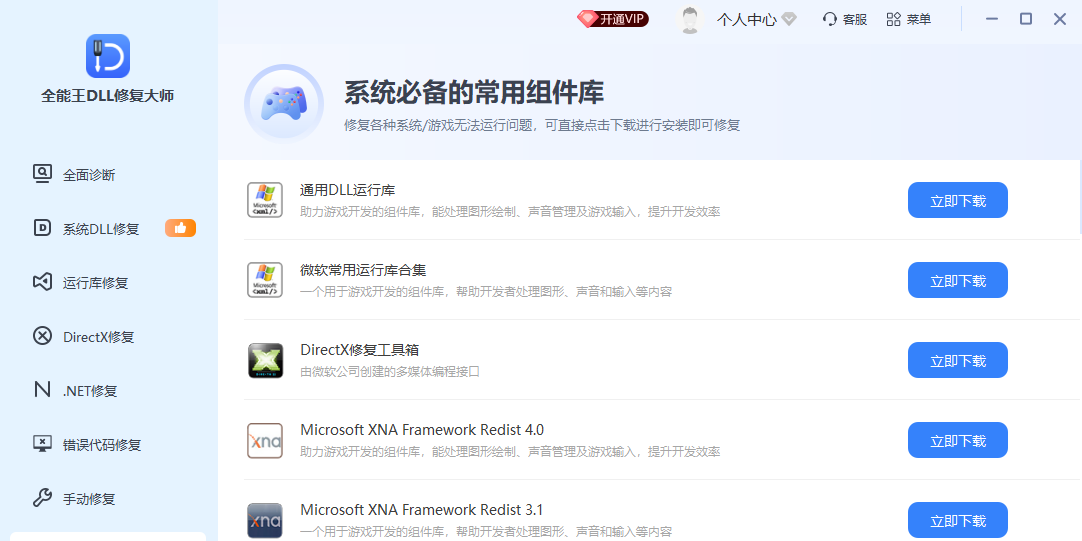Click the 微软常用运行库合集 title
The image size is (1082, 541).
[x=363, y=270]
